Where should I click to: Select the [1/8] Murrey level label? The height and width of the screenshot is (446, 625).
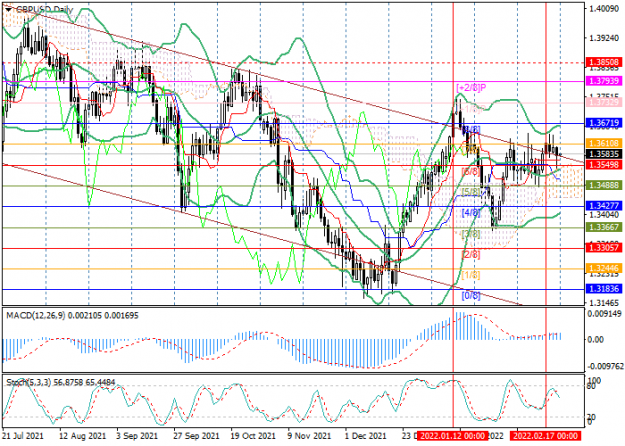click(x=470, y=275)
